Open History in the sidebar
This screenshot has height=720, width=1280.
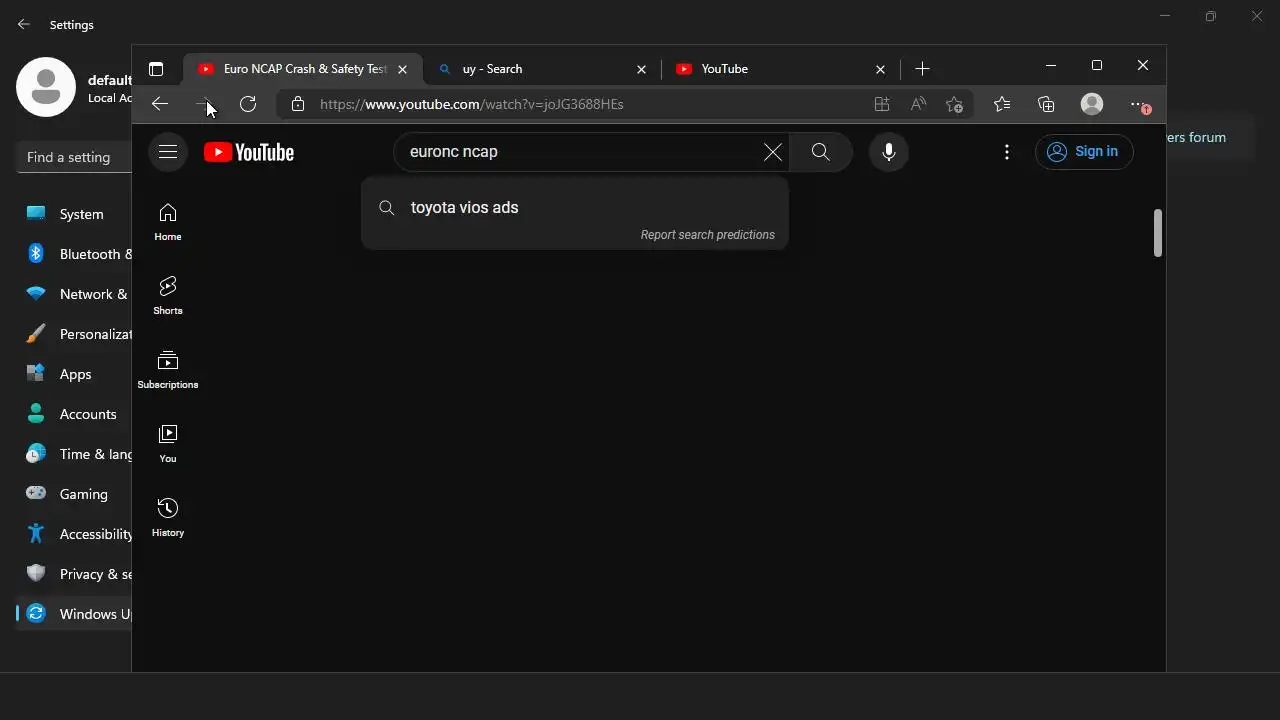pos(168,518)
